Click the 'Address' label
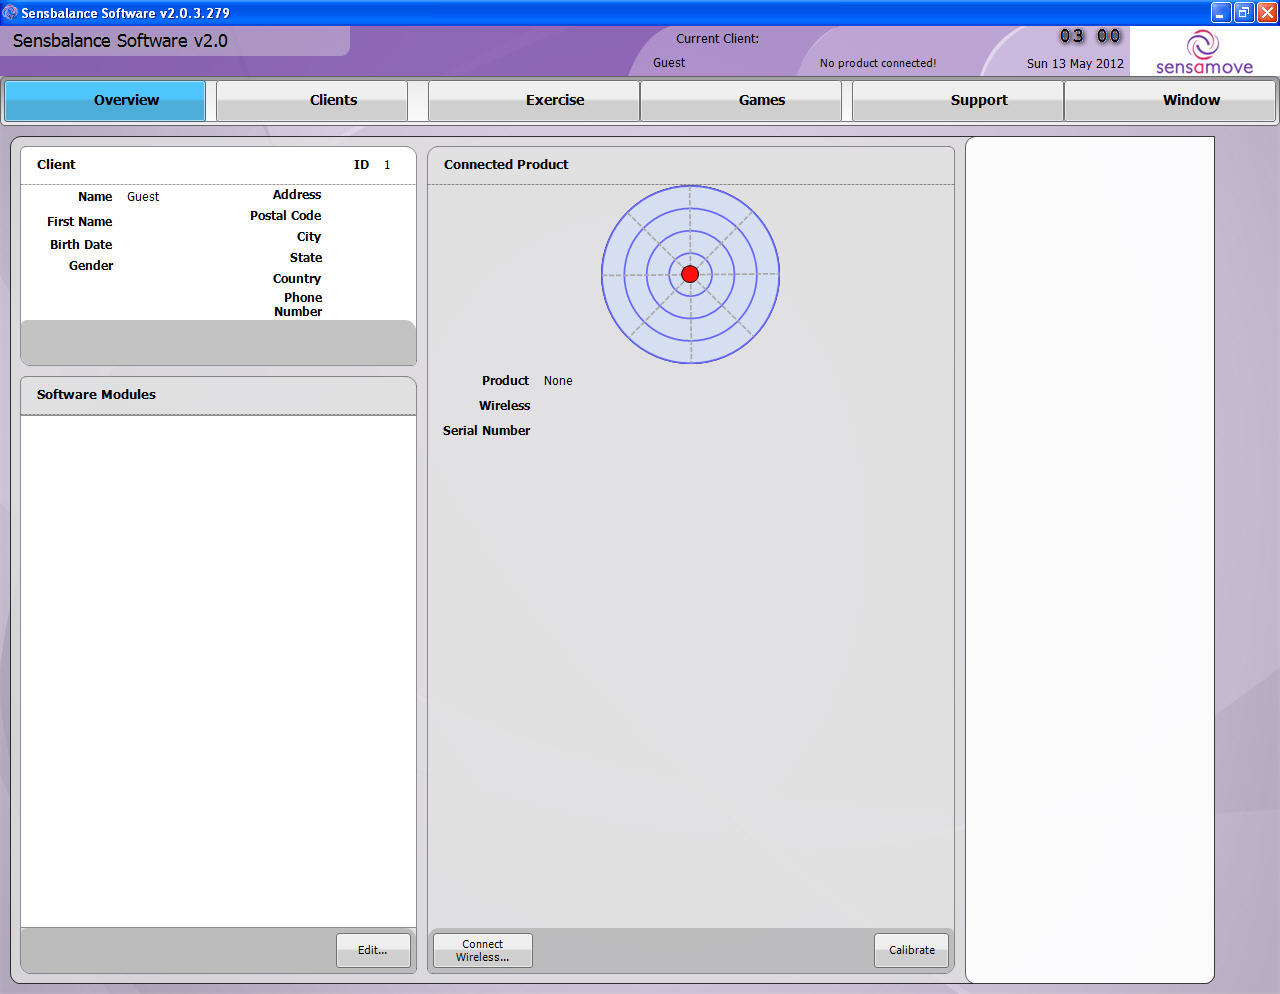 click(297, 195)
